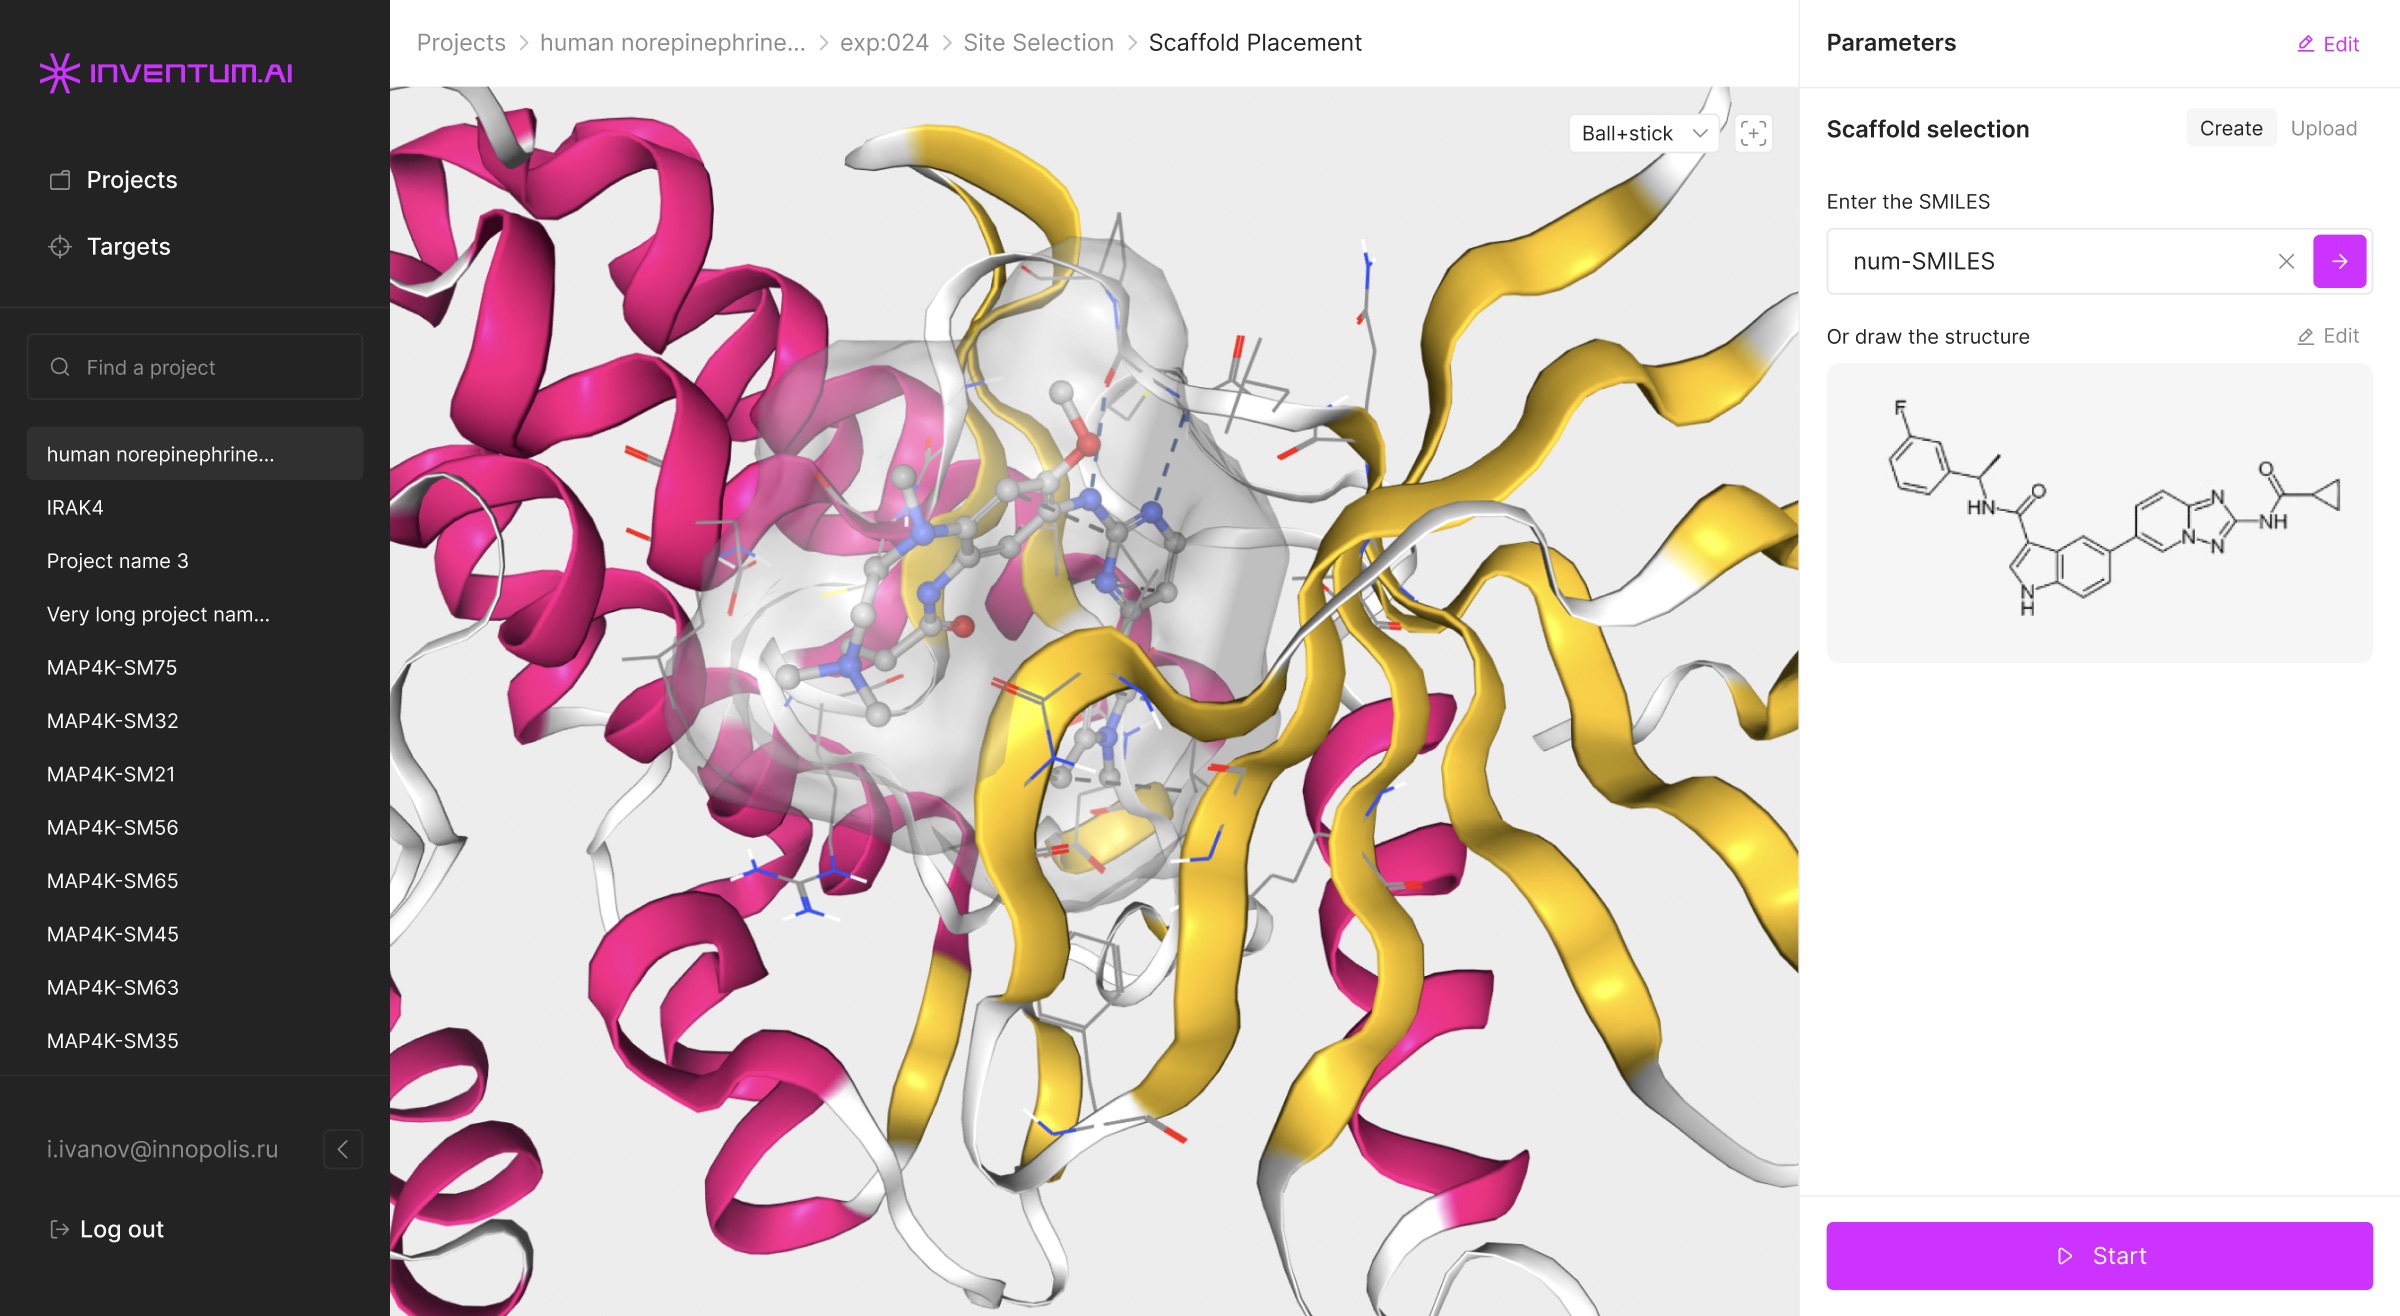Select the human norepinephrine project

pos(195,454)
